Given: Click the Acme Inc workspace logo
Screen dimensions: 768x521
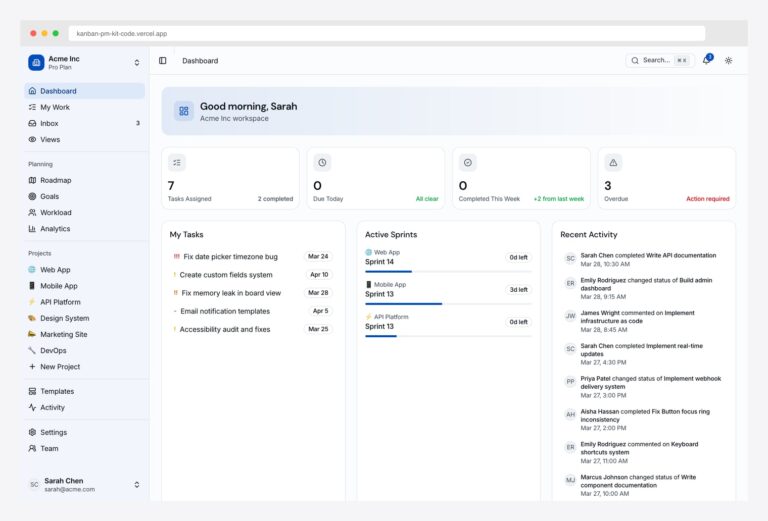Looking at the screenshot, I should [36, 62].
